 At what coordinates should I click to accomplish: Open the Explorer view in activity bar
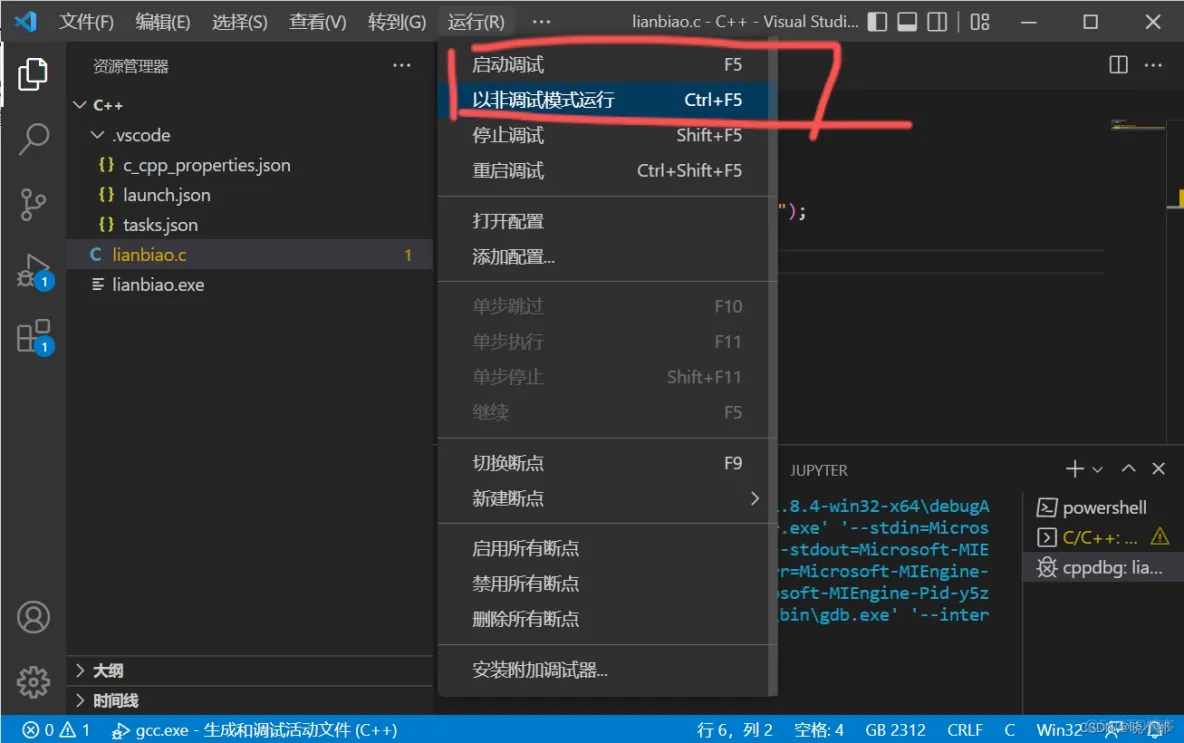click(x=32, y=74)
